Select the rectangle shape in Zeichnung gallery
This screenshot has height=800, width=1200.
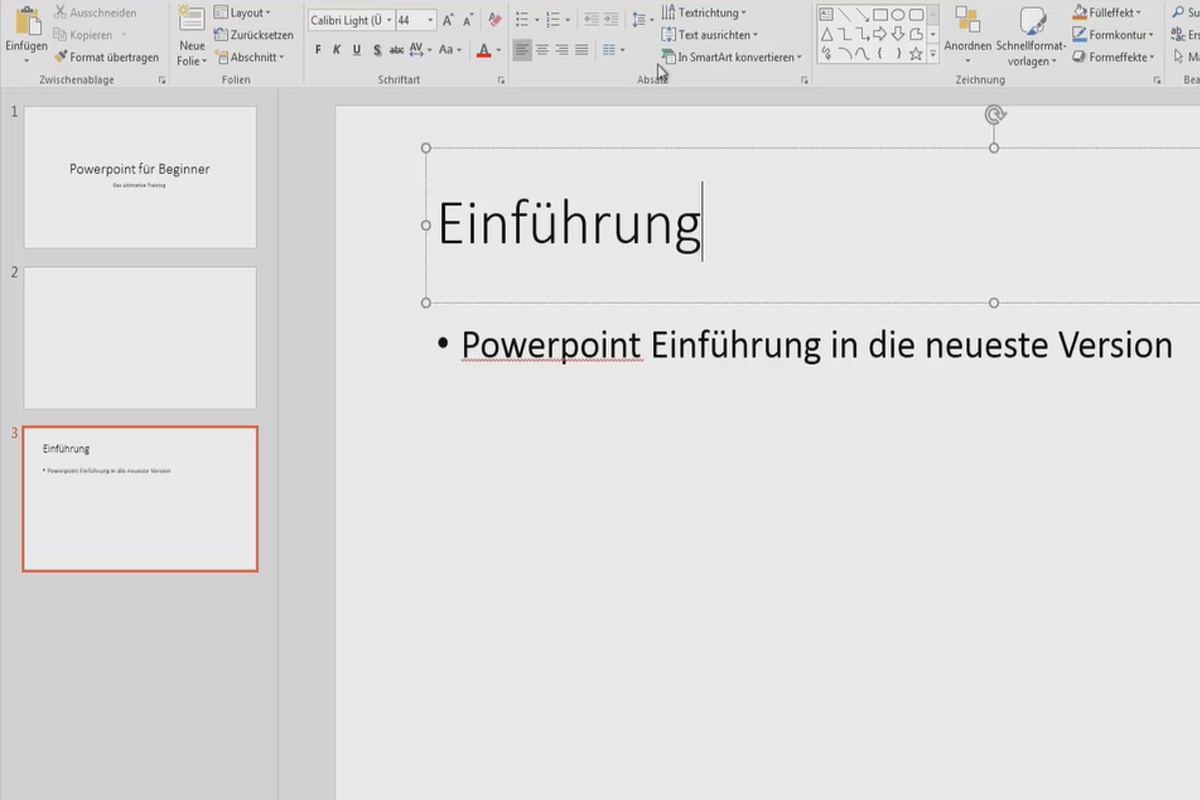tap(880, 14)
